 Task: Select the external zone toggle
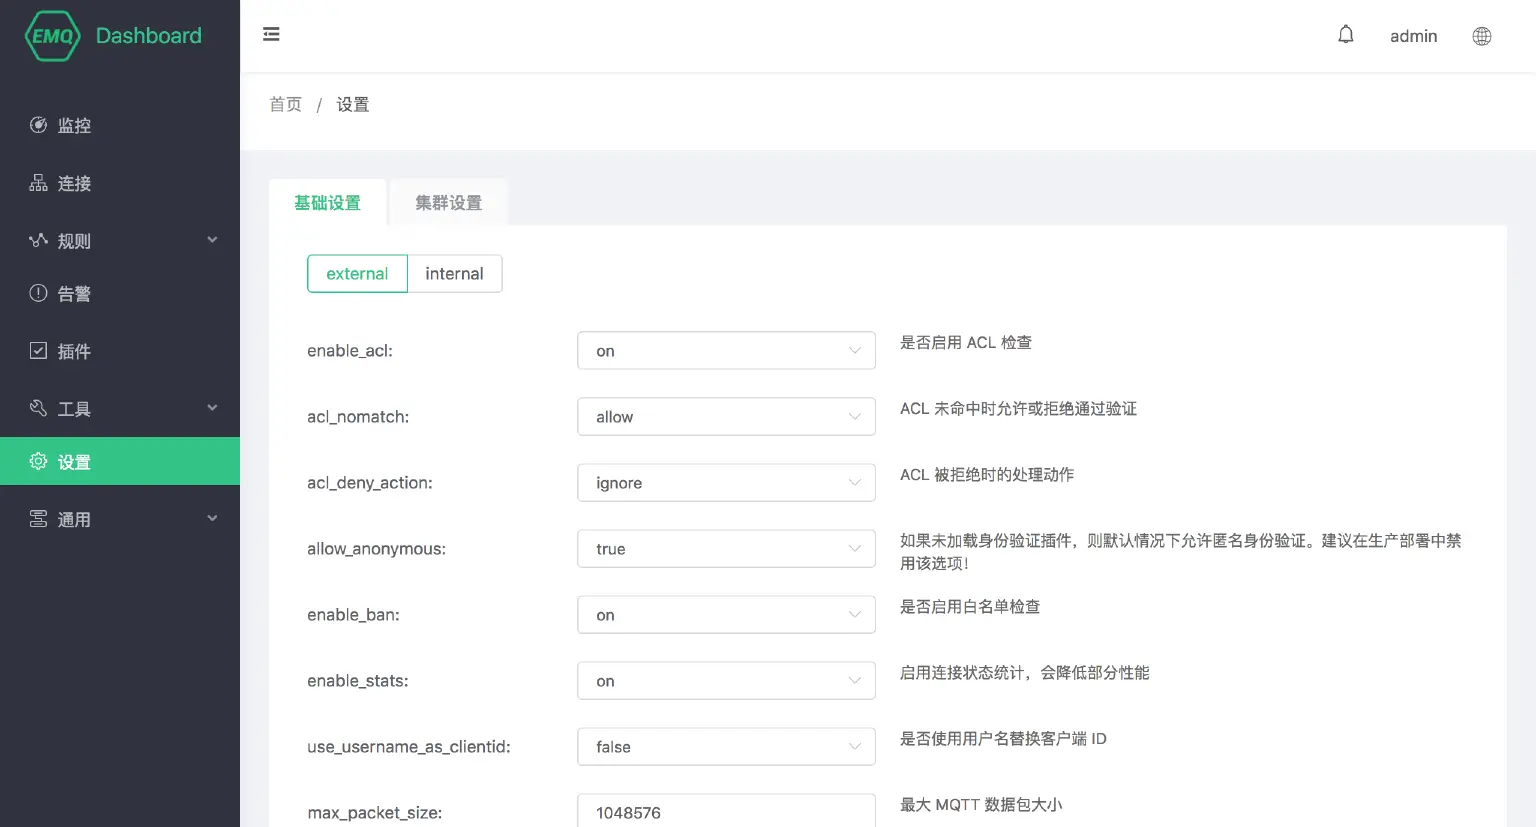pos(357,274)
